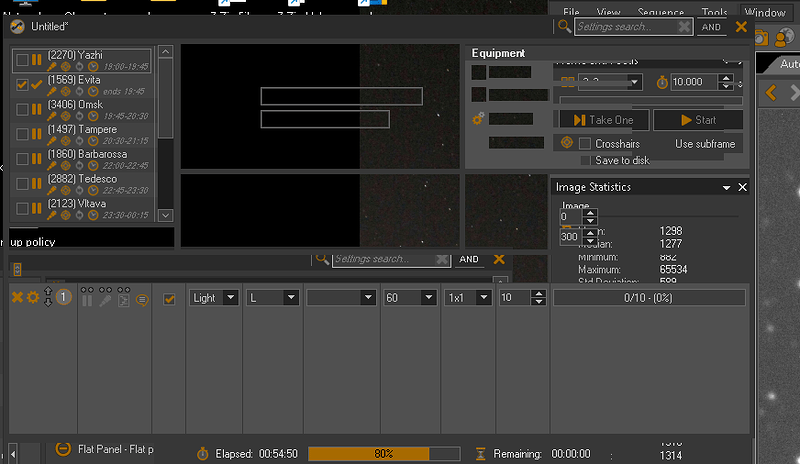Image resolution: width=800 pixels, height=464 pixels.
Task: Click the clock schedule icon for (1497) Tampere
Action: point(93,141)
